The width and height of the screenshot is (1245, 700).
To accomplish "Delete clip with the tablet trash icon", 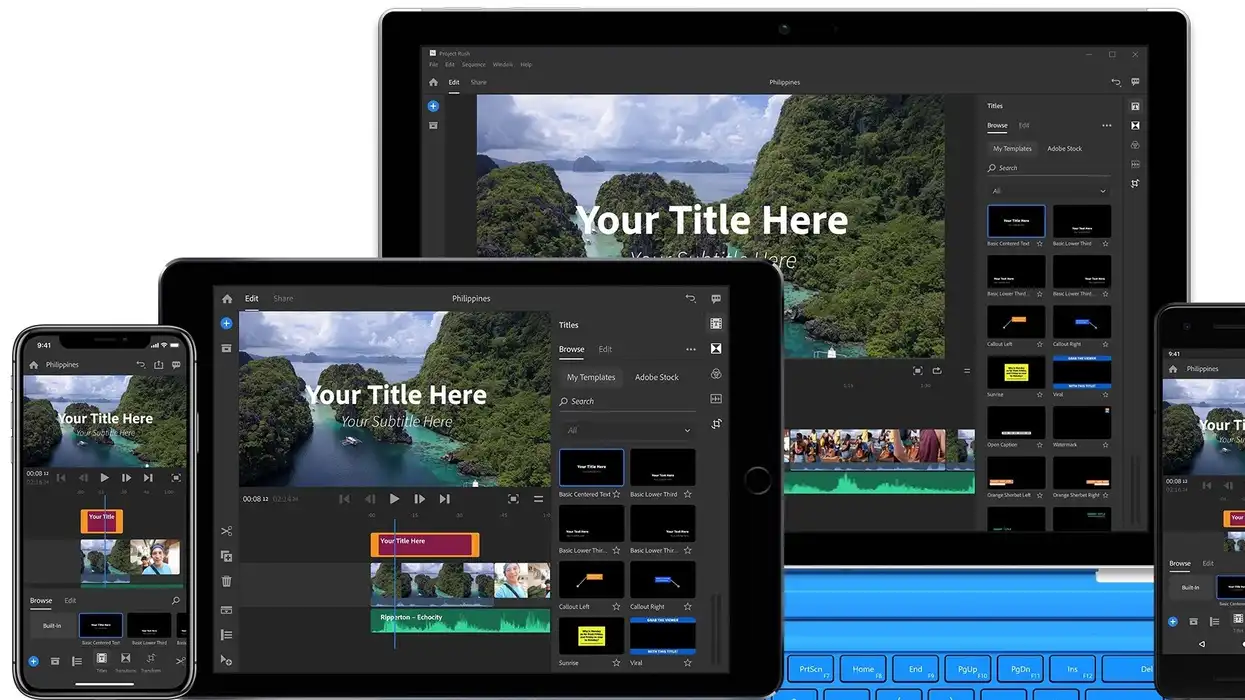I will [x=226, y=581].
